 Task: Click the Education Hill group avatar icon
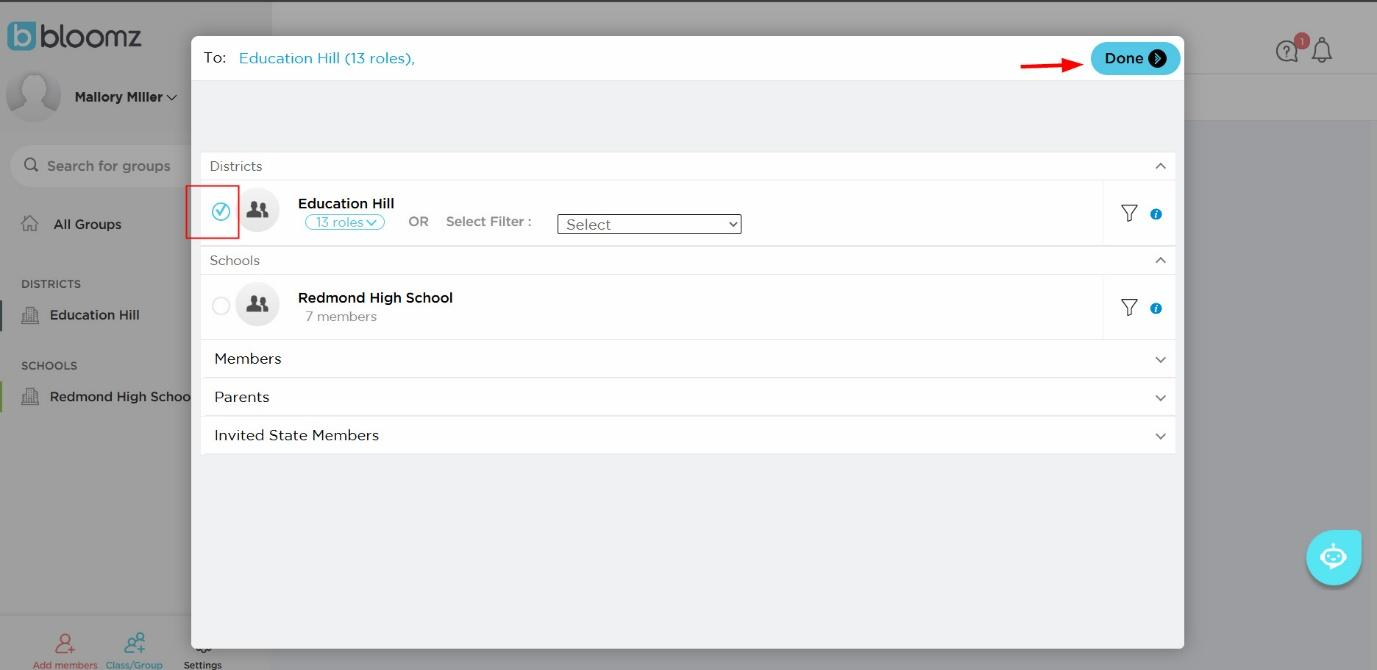pyautogui.click(x=257, y=210)
